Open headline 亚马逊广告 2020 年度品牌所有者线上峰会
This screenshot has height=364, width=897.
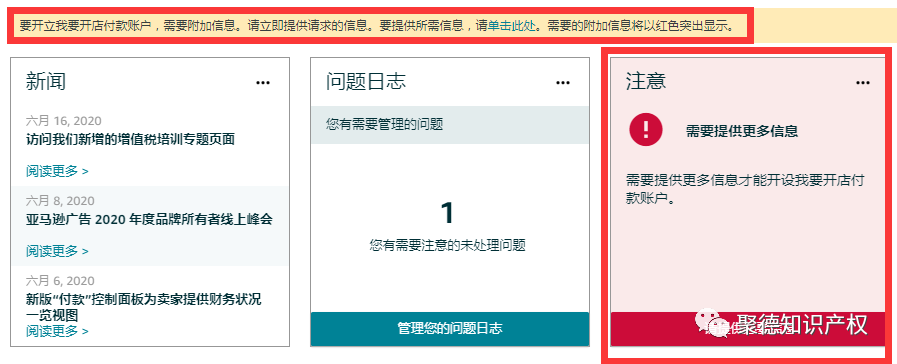click(149, 219)
